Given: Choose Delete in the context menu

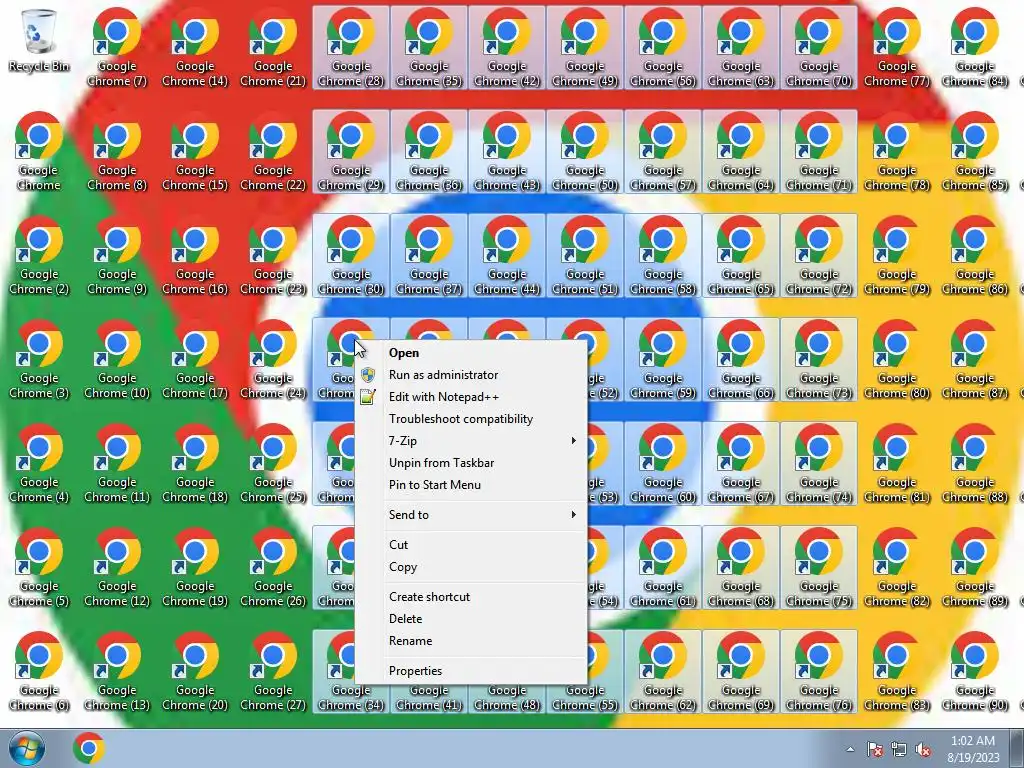Looking at the screenshot, I should pos(470,619).
